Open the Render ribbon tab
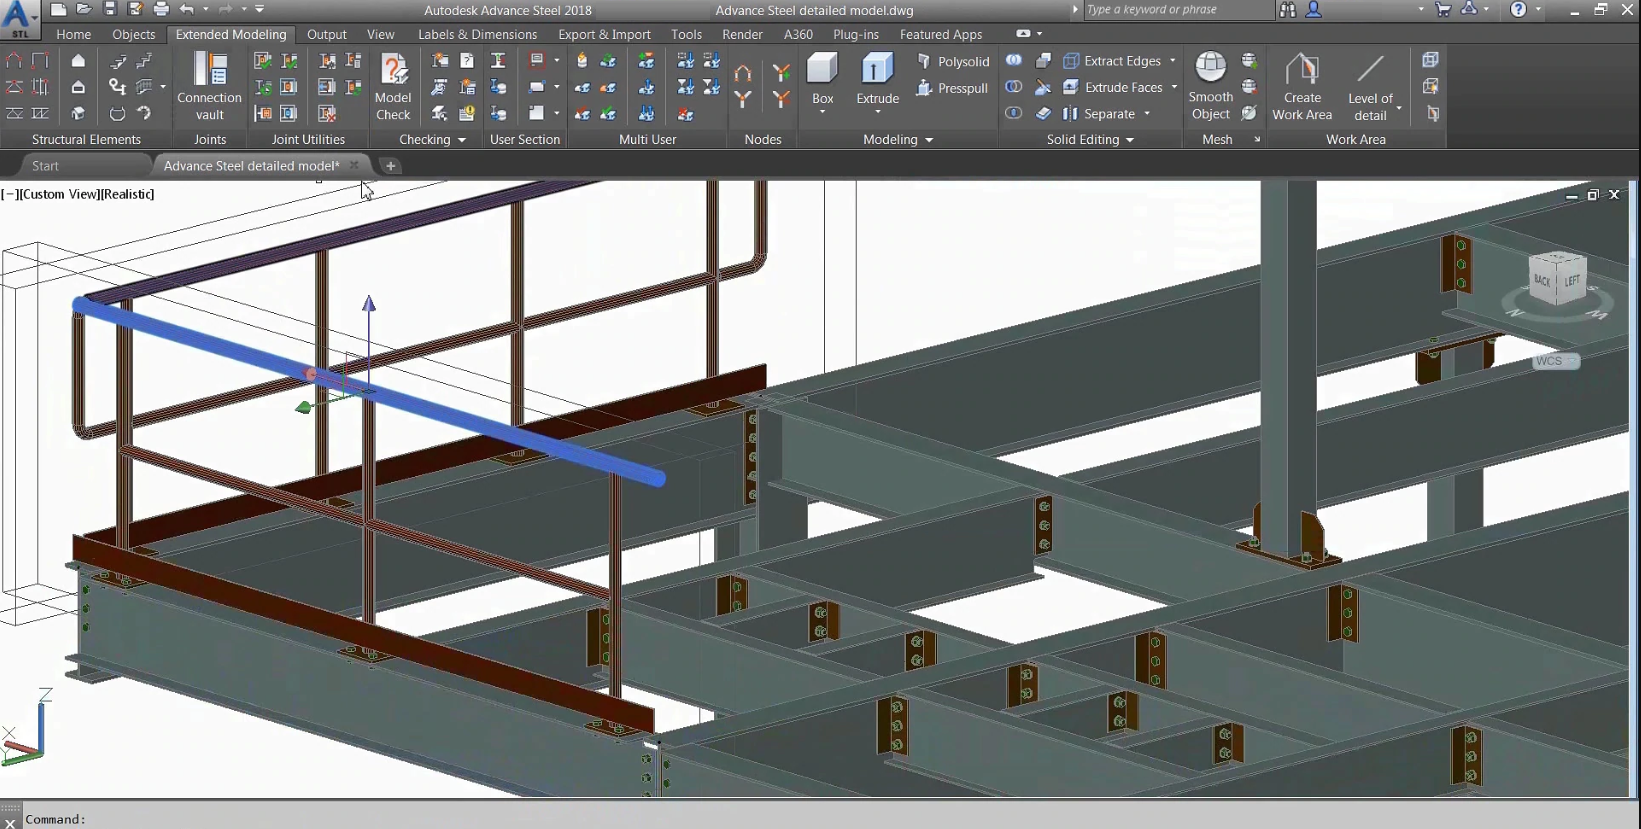 742,34
